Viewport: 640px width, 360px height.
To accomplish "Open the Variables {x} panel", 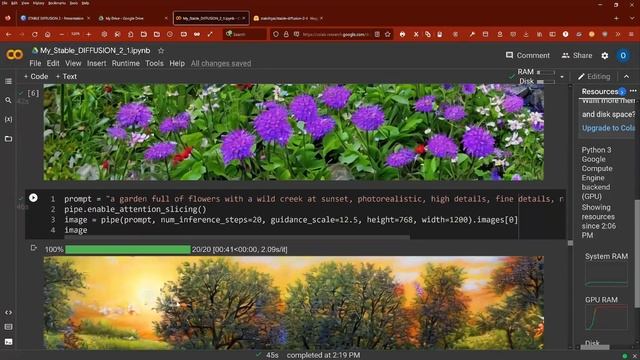I will point(8,119).
